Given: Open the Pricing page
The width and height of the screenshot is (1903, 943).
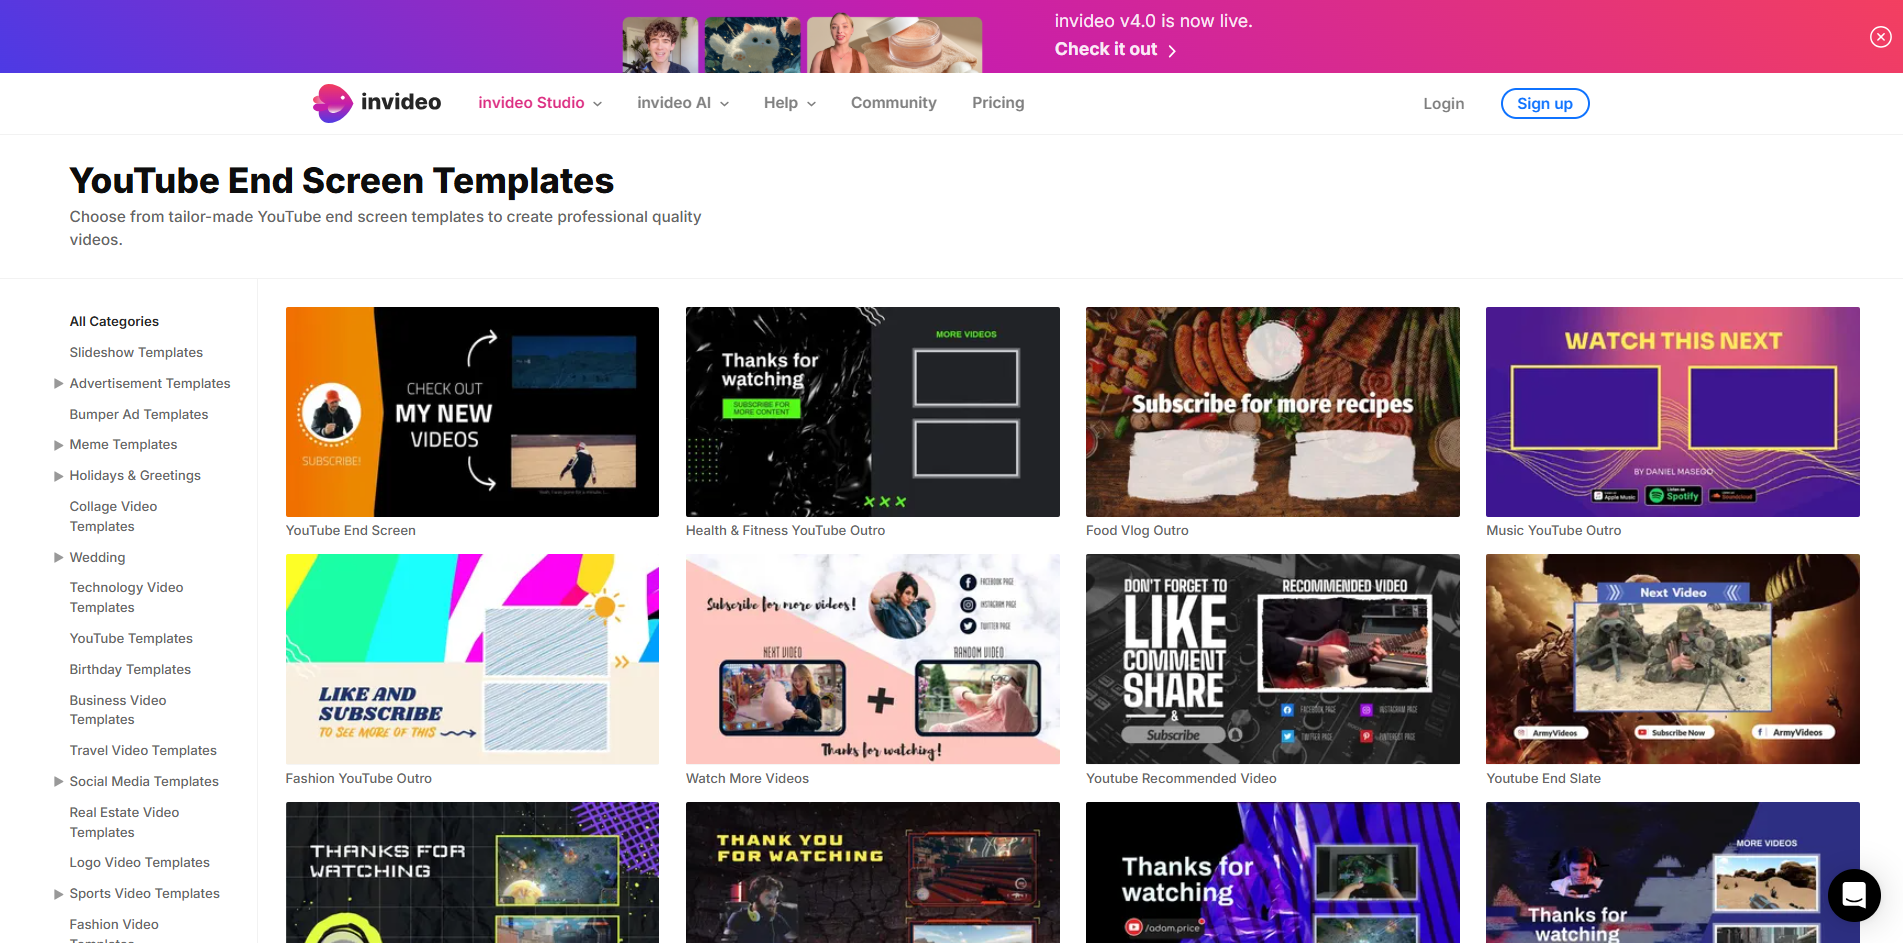Looking at the screenshot, I should 997,102.
